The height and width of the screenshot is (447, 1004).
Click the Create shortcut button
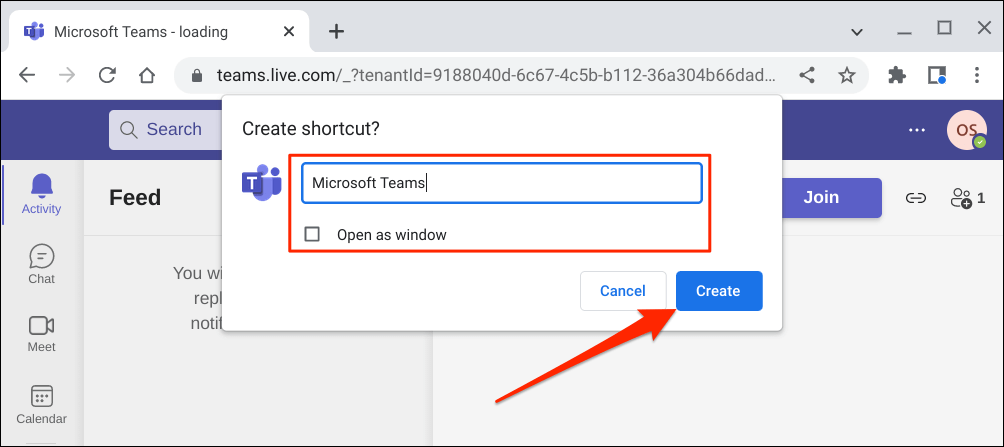point(718,291)
